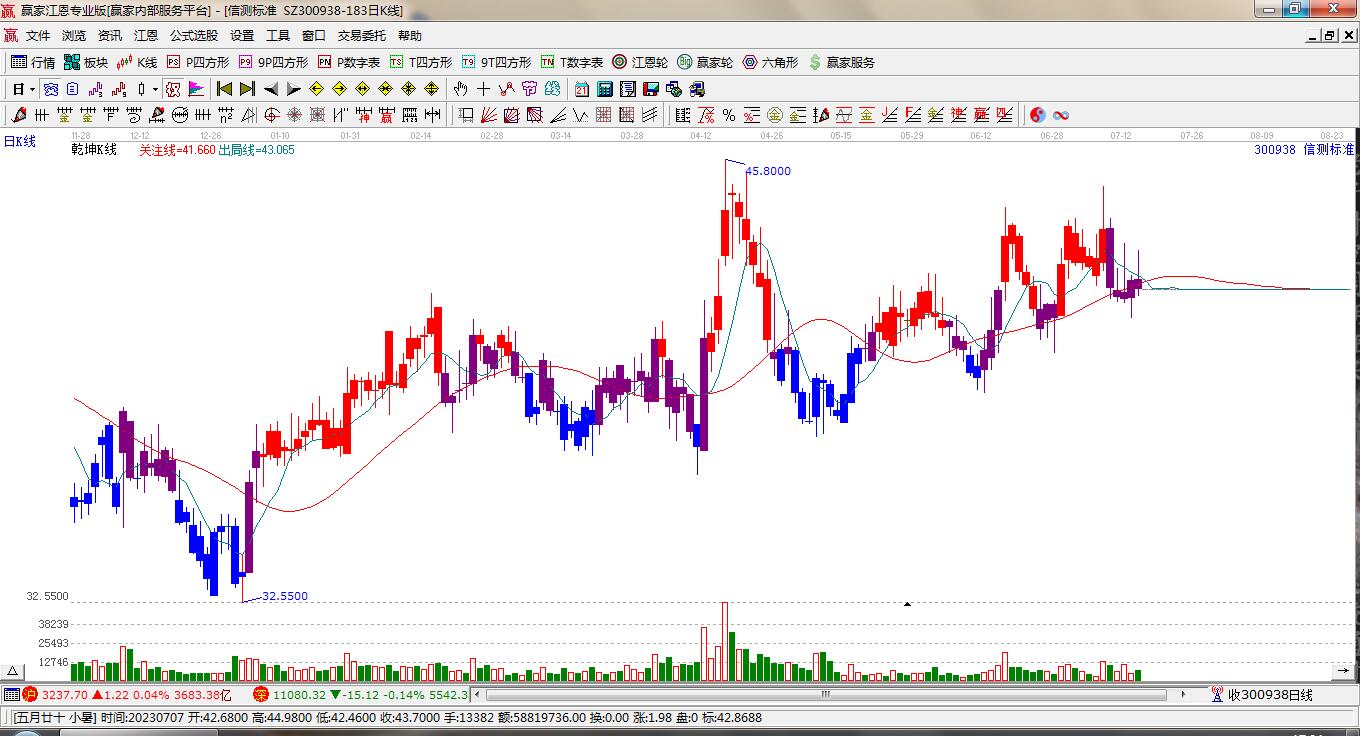The width and height of the screenshot is (1360, 736).
Task: Open the 江恩 menu
Action: 146,35
